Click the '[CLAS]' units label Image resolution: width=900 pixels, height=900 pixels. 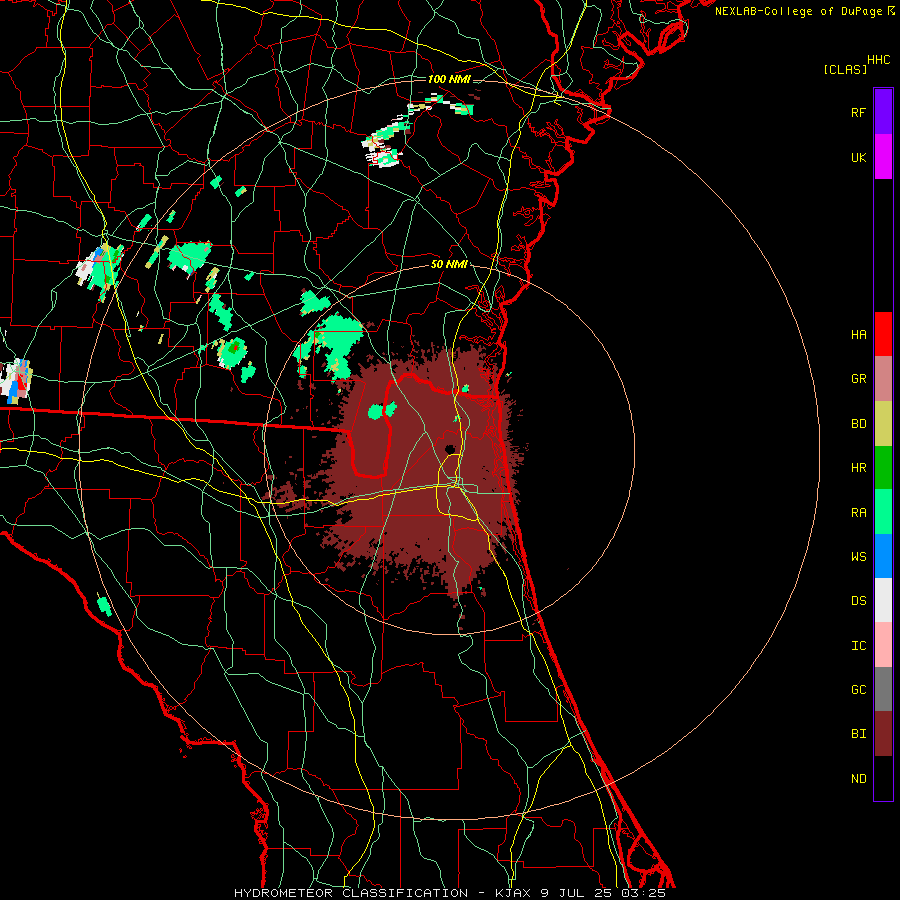pyautogui.click(x=845, y=70)
